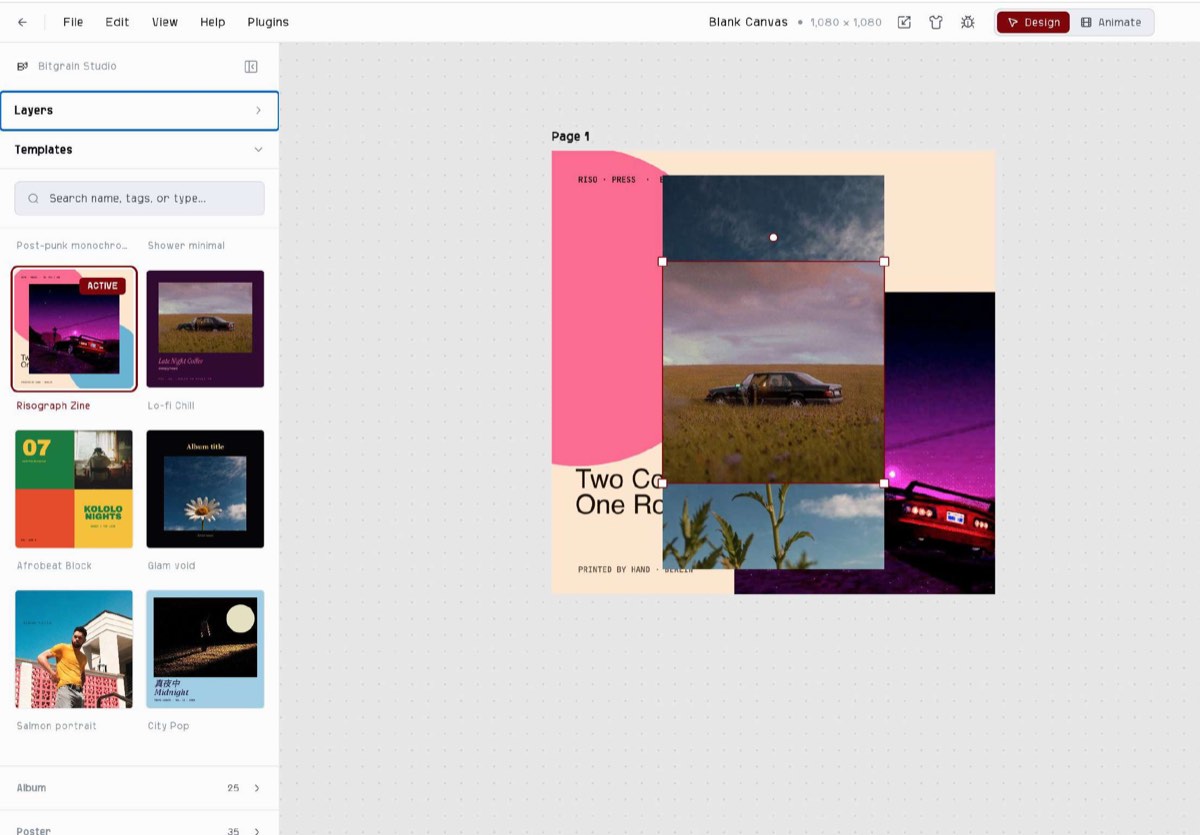Screen dimensions: 1200x835
Task: Click the t-shirt mockup icon
Action: click(x=936, y=22)
